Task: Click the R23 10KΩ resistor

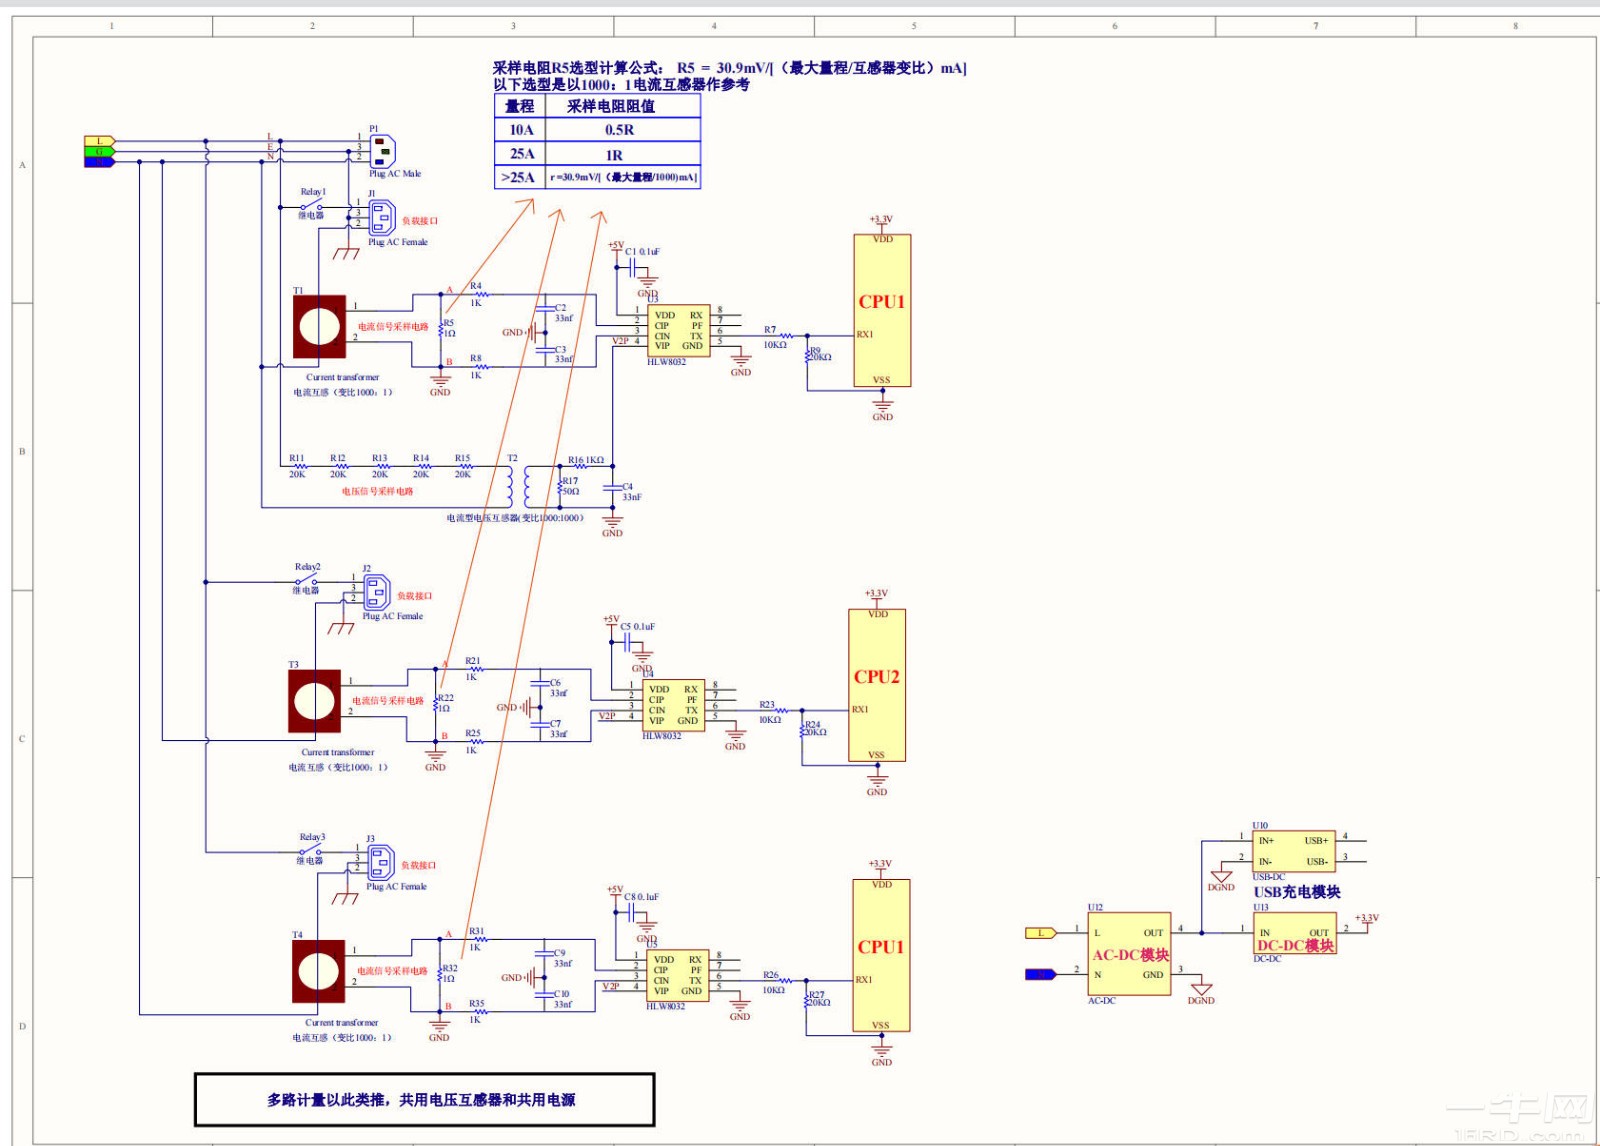Action: [780, 711]
